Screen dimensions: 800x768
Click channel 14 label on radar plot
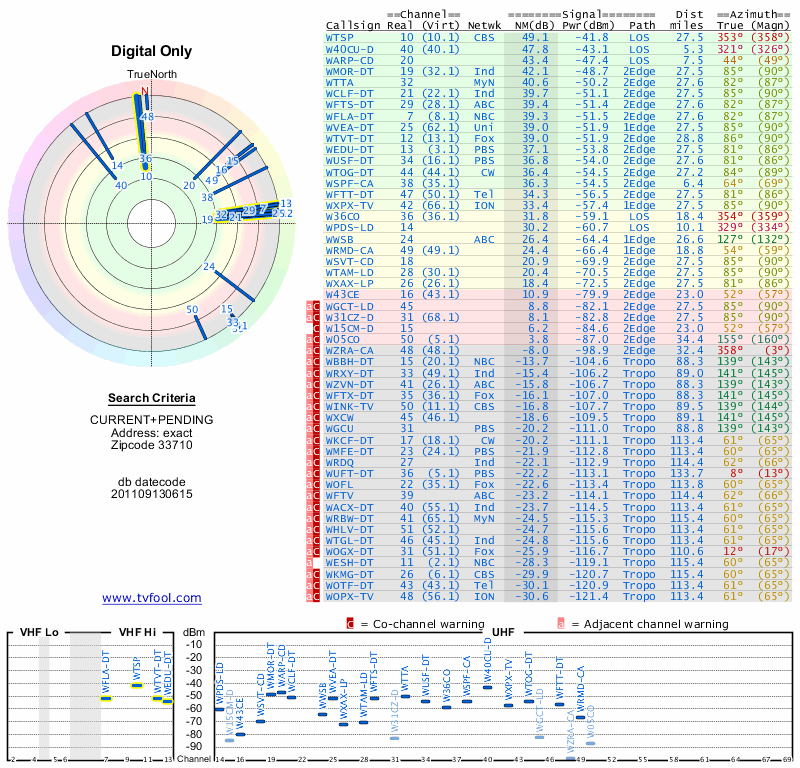click(117, 165)
